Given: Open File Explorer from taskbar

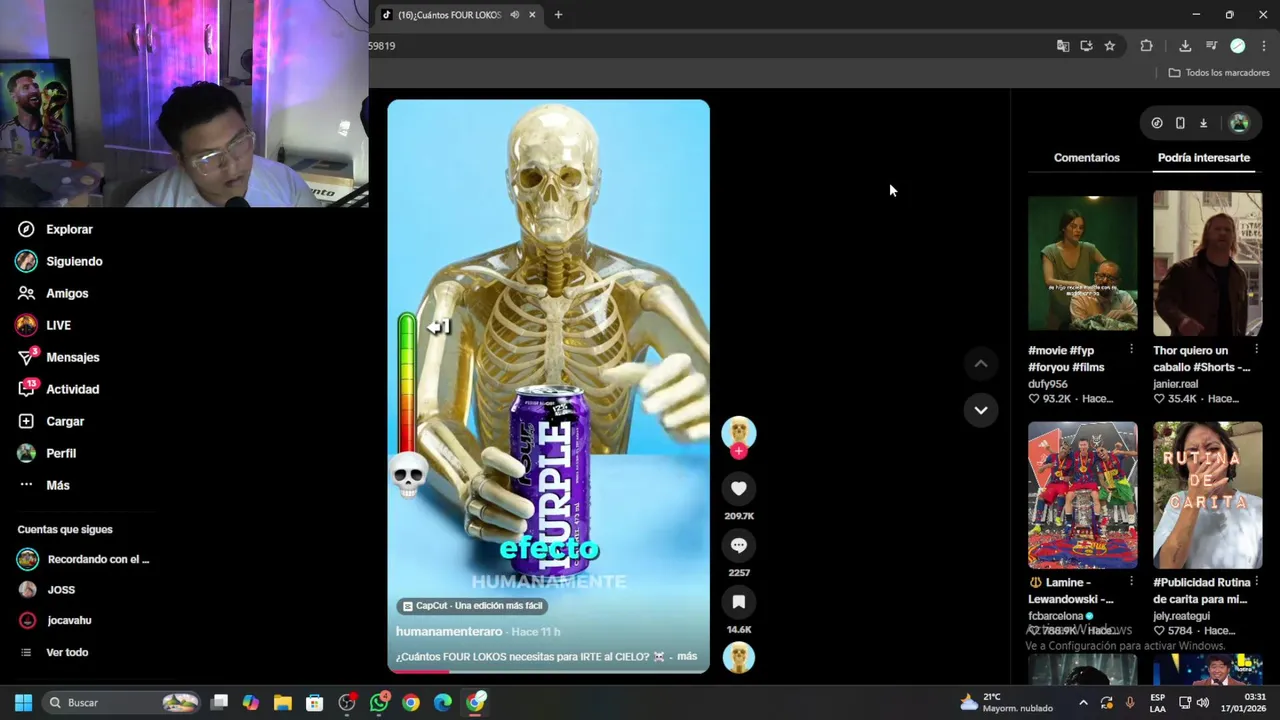Looking at the screenshot, I should pyautogui.click(x=283, y=703).
